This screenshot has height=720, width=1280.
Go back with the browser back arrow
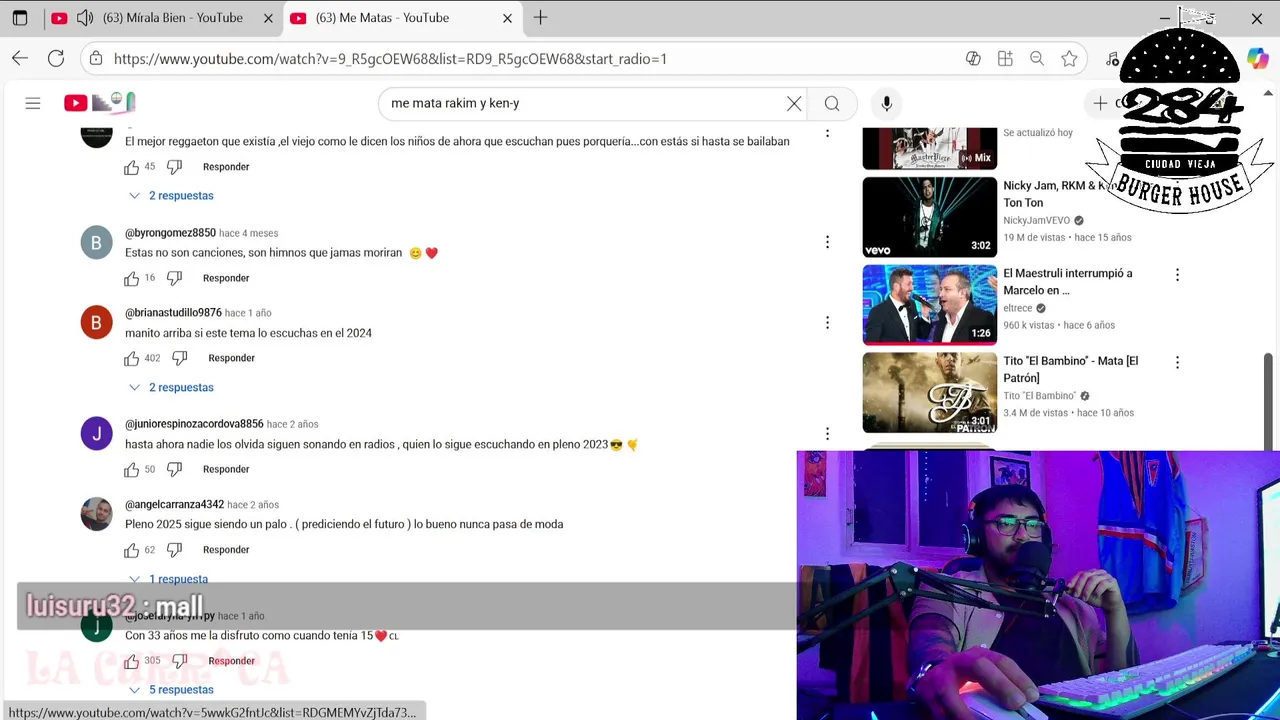[20, 59]
